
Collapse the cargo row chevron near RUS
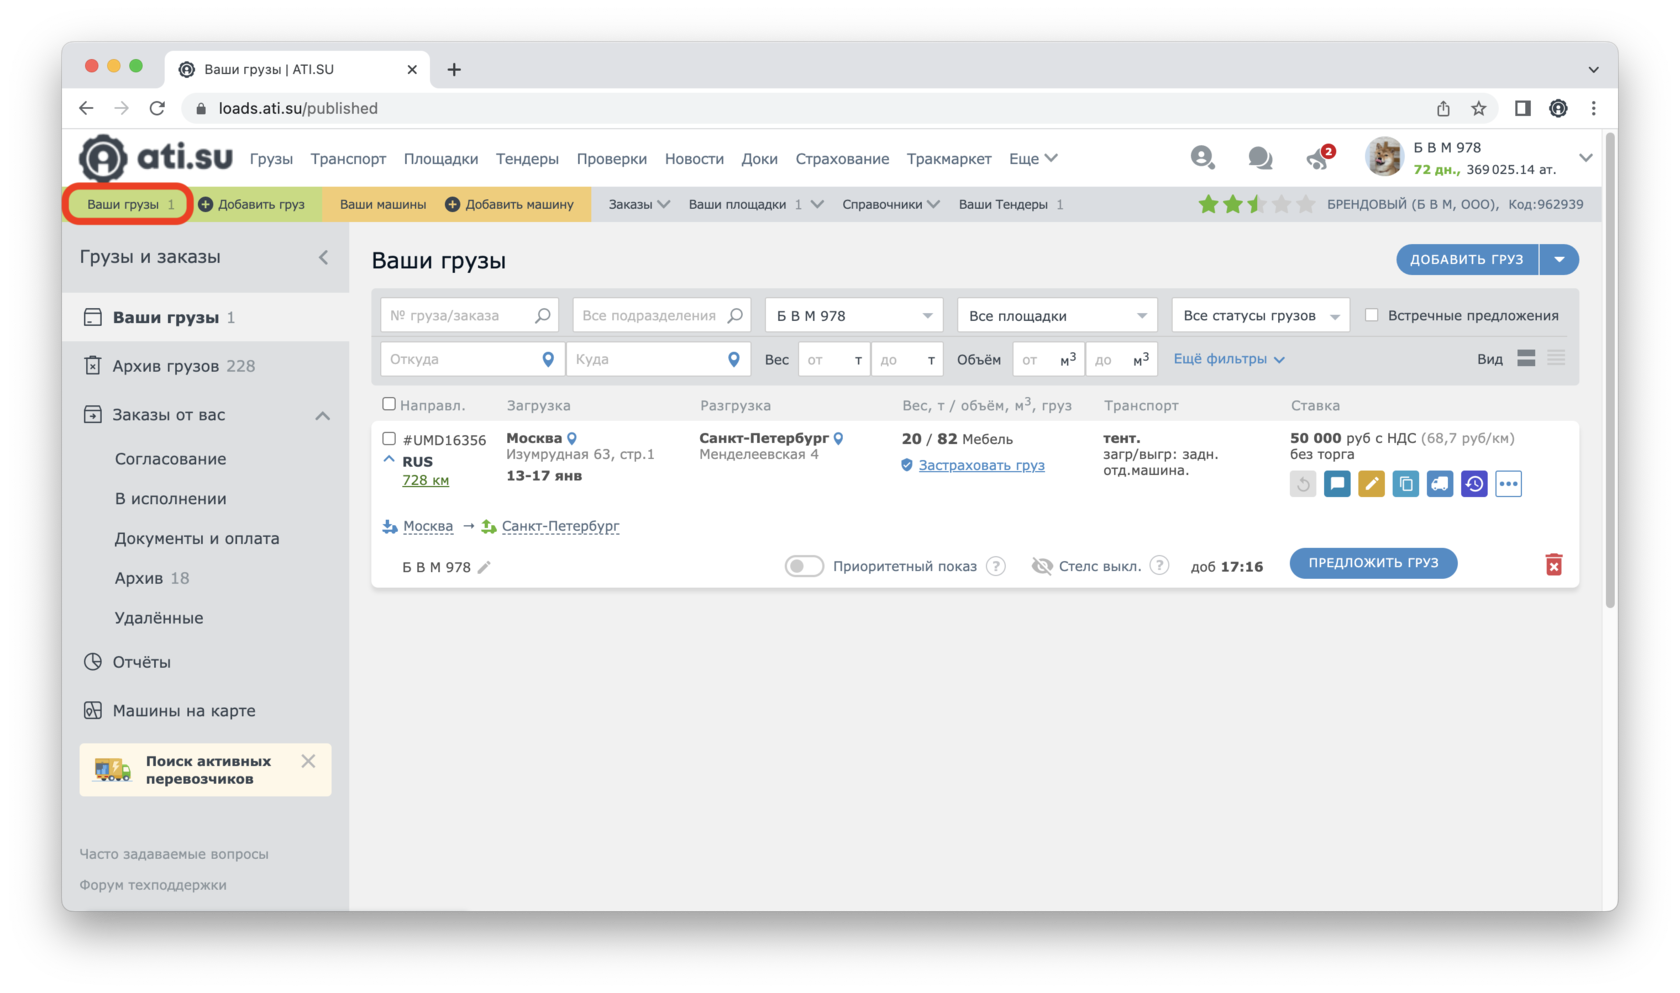[389, 460]
